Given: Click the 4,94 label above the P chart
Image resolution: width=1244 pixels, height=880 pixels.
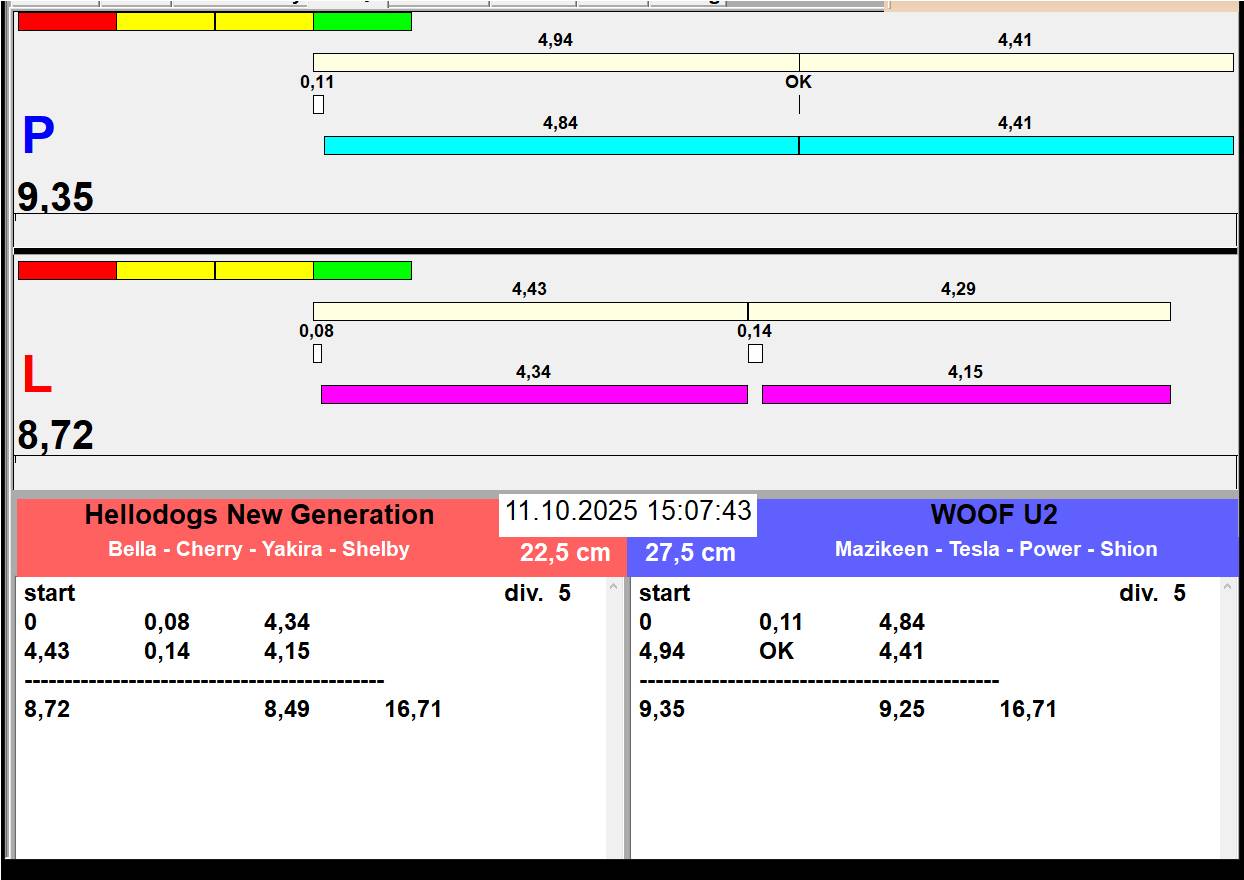Looking at the screenshot, I should 555,40.
